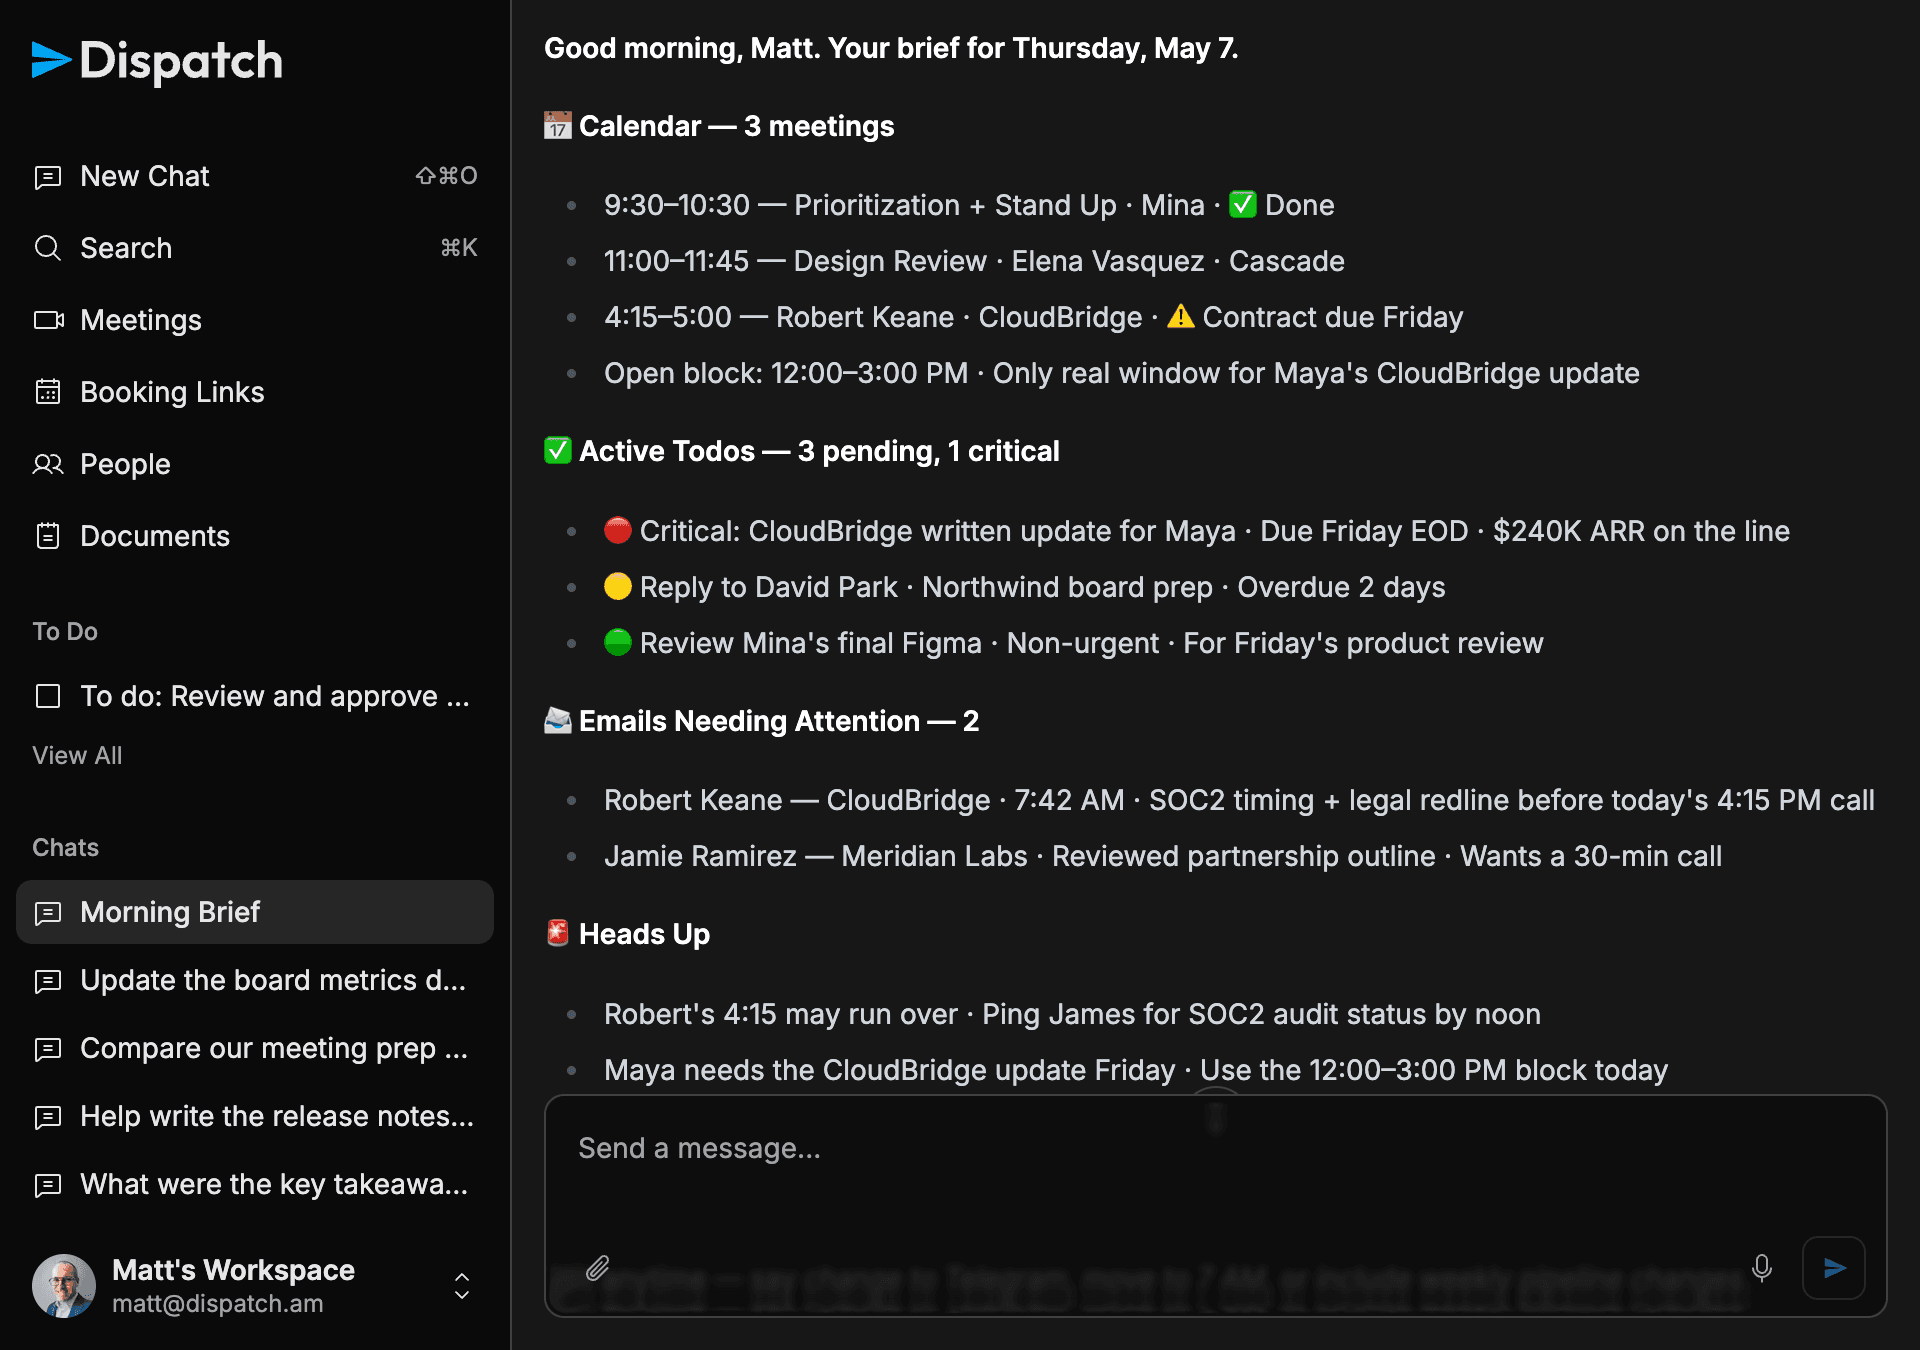Click chat icon beside Compare our meeting prep
The image size is (1920, 1350).
pyautogui.click(x=48, y=1049)
